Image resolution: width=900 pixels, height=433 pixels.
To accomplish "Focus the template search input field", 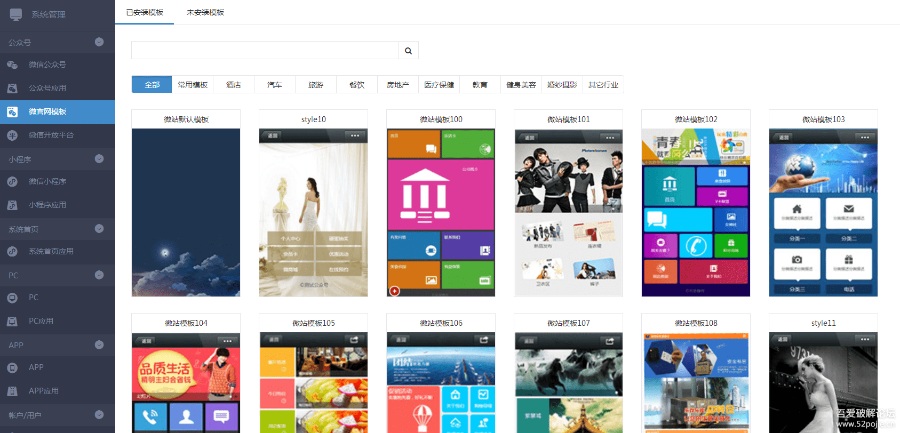I will coord(265,51).
